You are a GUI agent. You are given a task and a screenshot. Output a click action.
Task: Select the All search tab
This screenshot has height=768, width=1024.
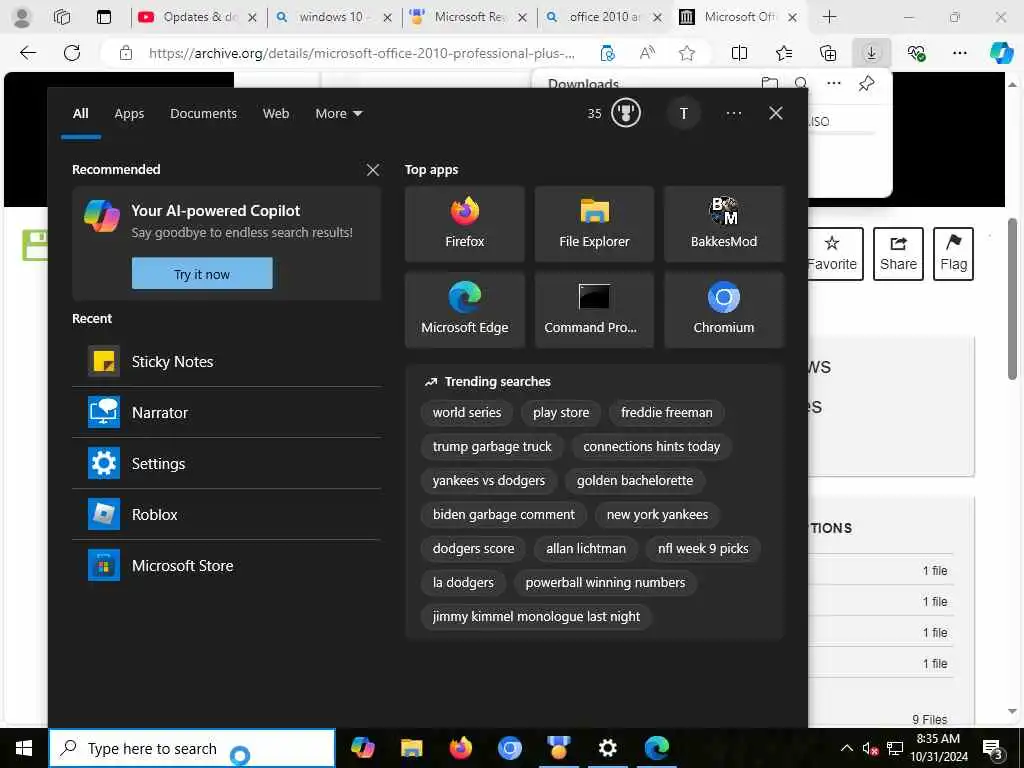80,114
